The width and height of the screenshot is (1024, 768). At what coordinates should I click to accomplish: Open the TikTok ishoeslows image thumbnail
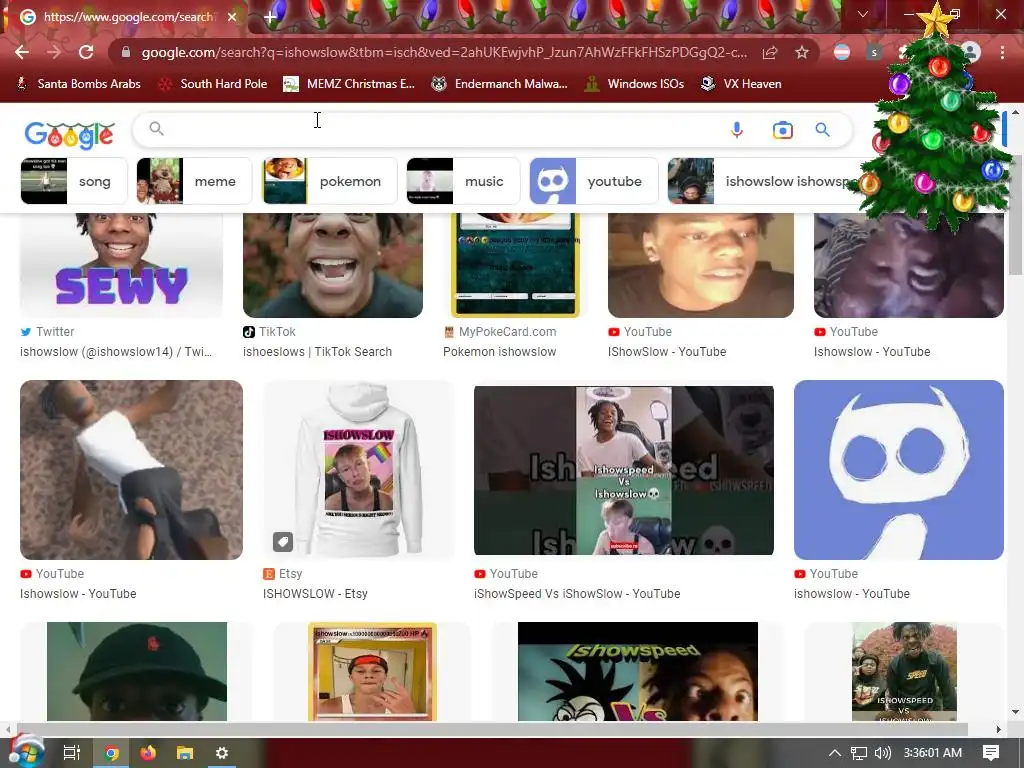click(x=332, y=264)
